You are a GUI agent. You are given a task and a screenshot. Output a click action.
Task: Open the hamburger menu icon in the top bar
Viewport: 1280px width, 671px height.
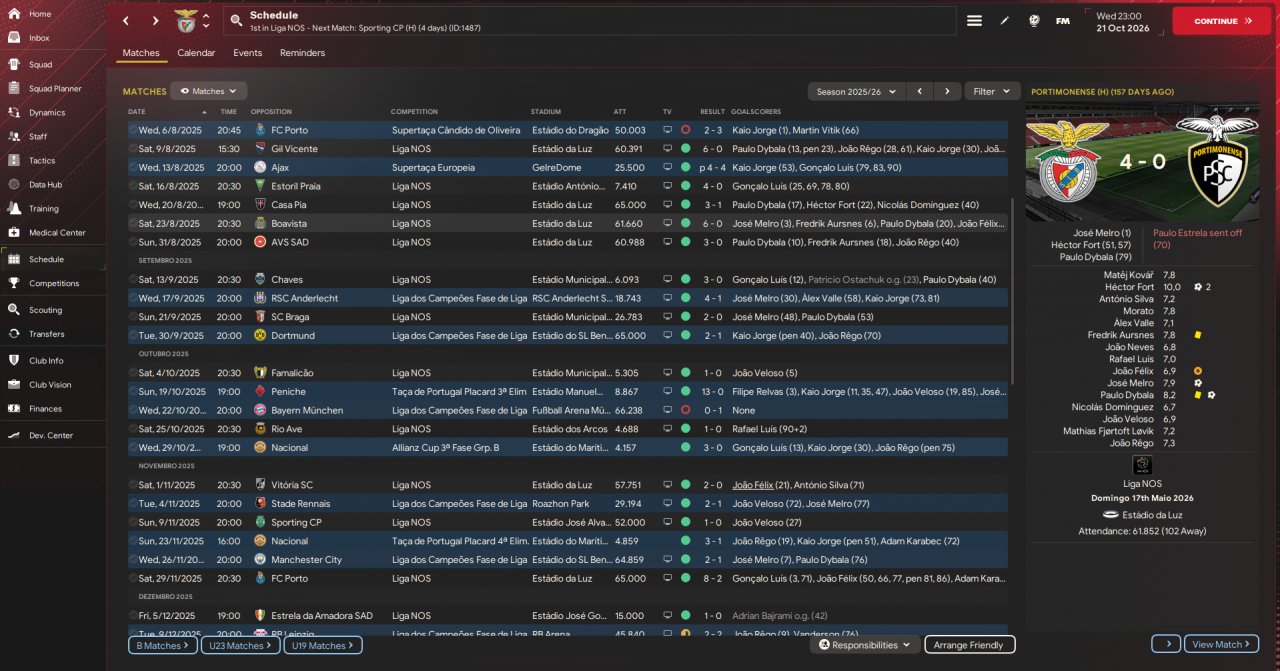pyautogui.click(x=974, y=20)
